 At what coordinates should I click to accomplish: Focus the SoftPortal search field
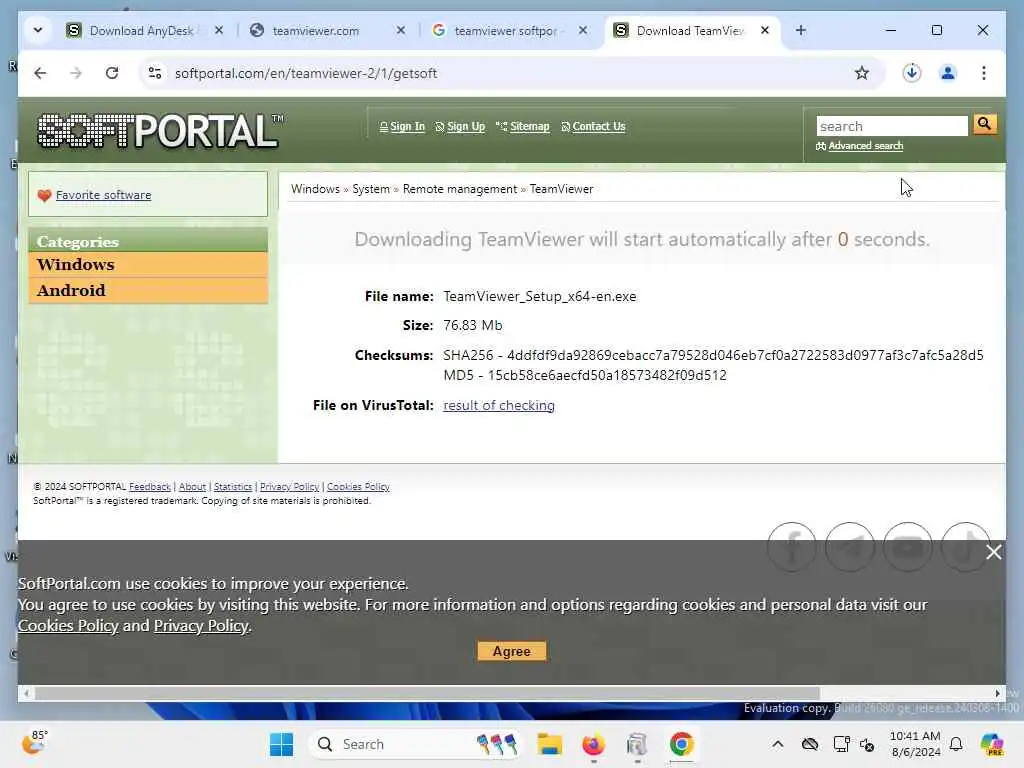pyautogui.click(x=891, y=125)
